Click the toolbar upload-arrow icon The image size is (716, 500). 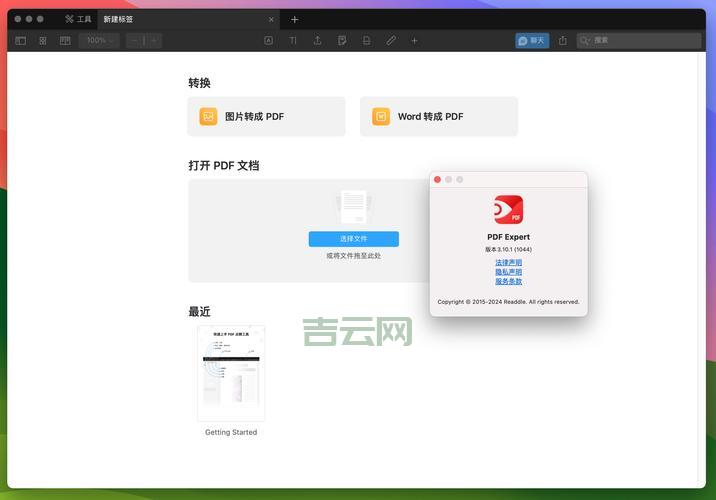(x=317, y=41)
